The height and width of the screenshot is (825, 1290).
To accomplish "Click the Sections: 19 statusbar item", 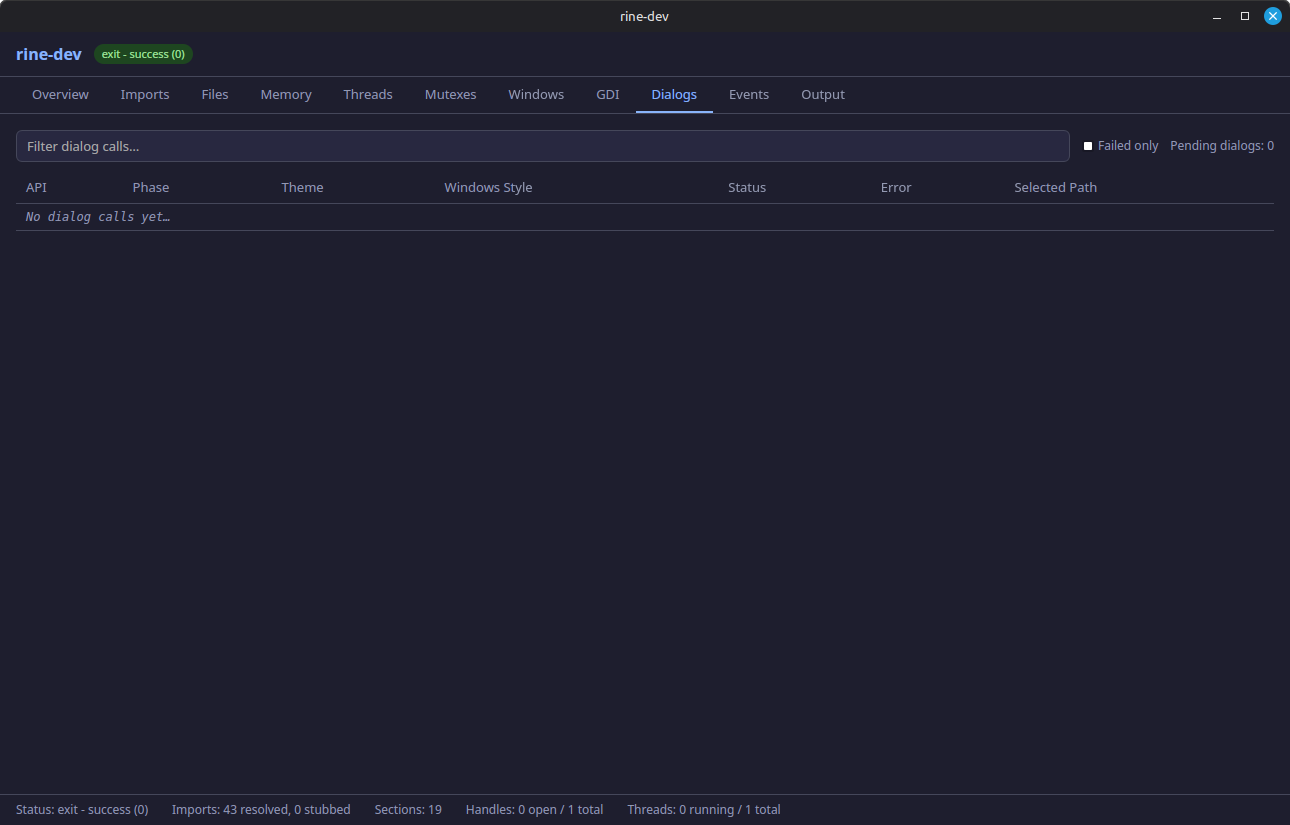I will tap(408, 809).
